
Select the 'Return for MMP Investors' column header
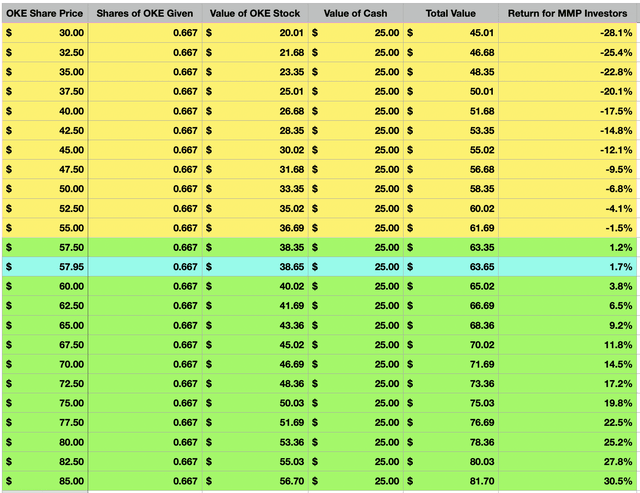point(567,13)
